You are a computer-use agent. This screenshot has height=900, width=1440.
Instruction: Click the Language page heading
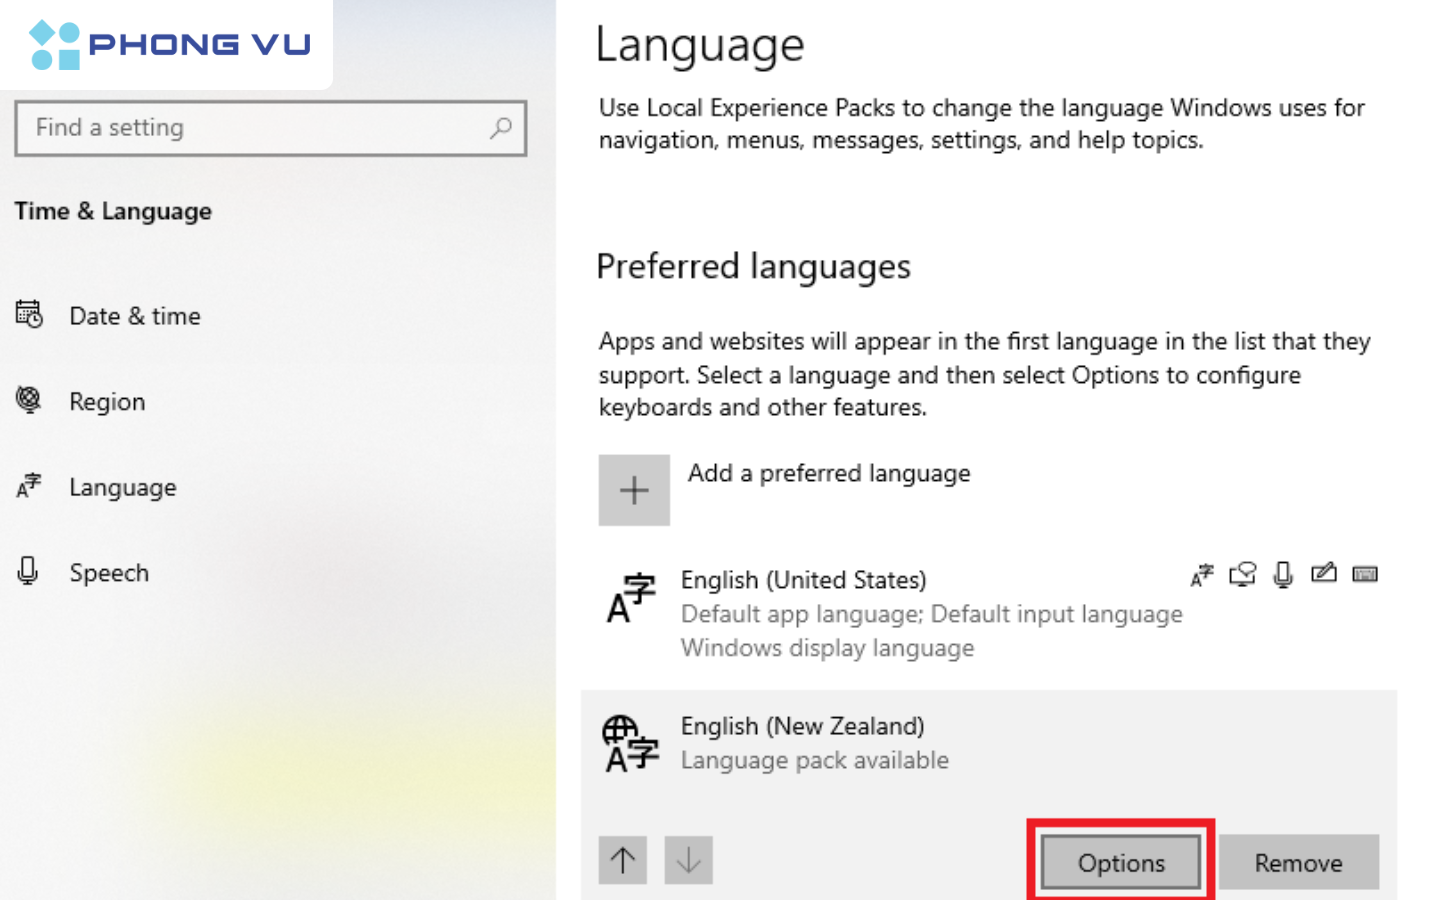coord(700,46)
